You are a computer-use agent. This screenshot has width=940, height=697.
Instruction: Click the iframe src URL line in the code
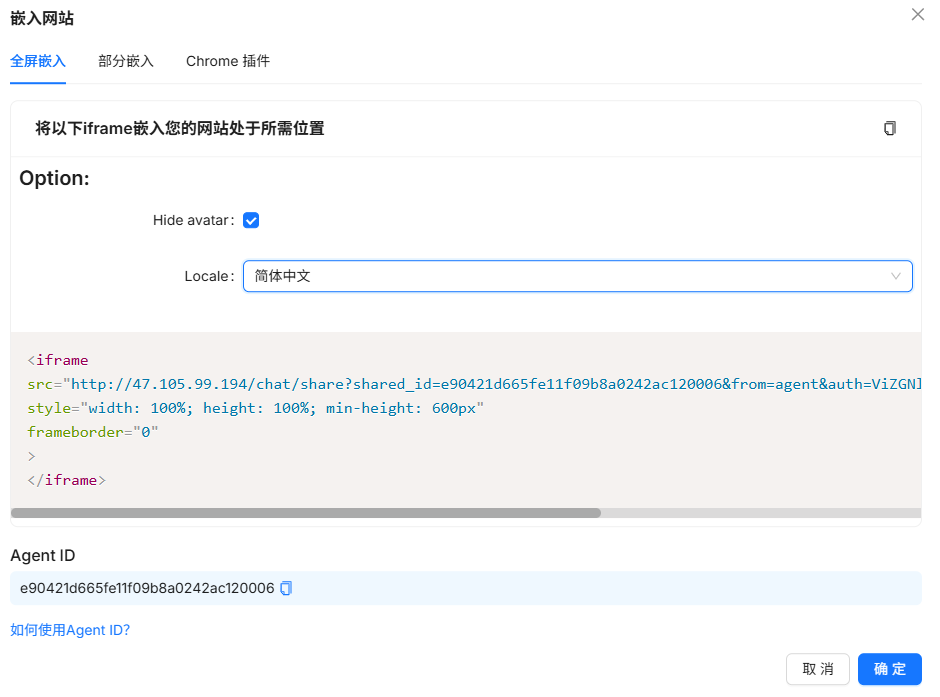pos(470,384)
